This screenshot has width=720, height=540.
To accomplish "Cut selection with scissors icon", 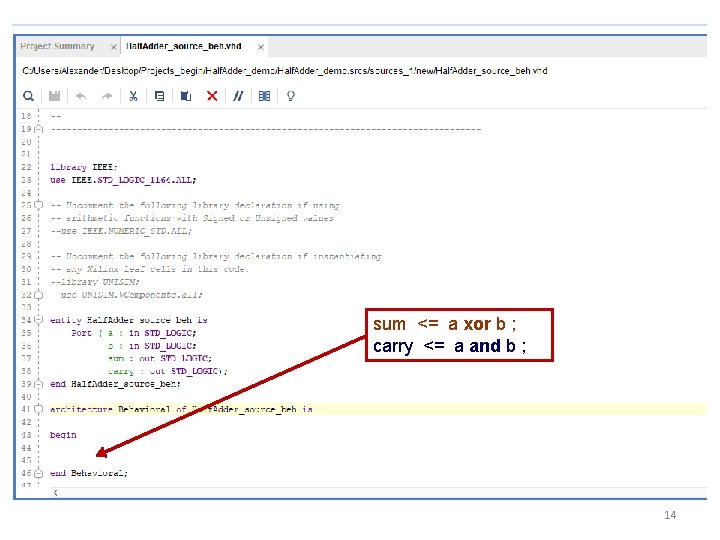I will (x=133, y=96).
